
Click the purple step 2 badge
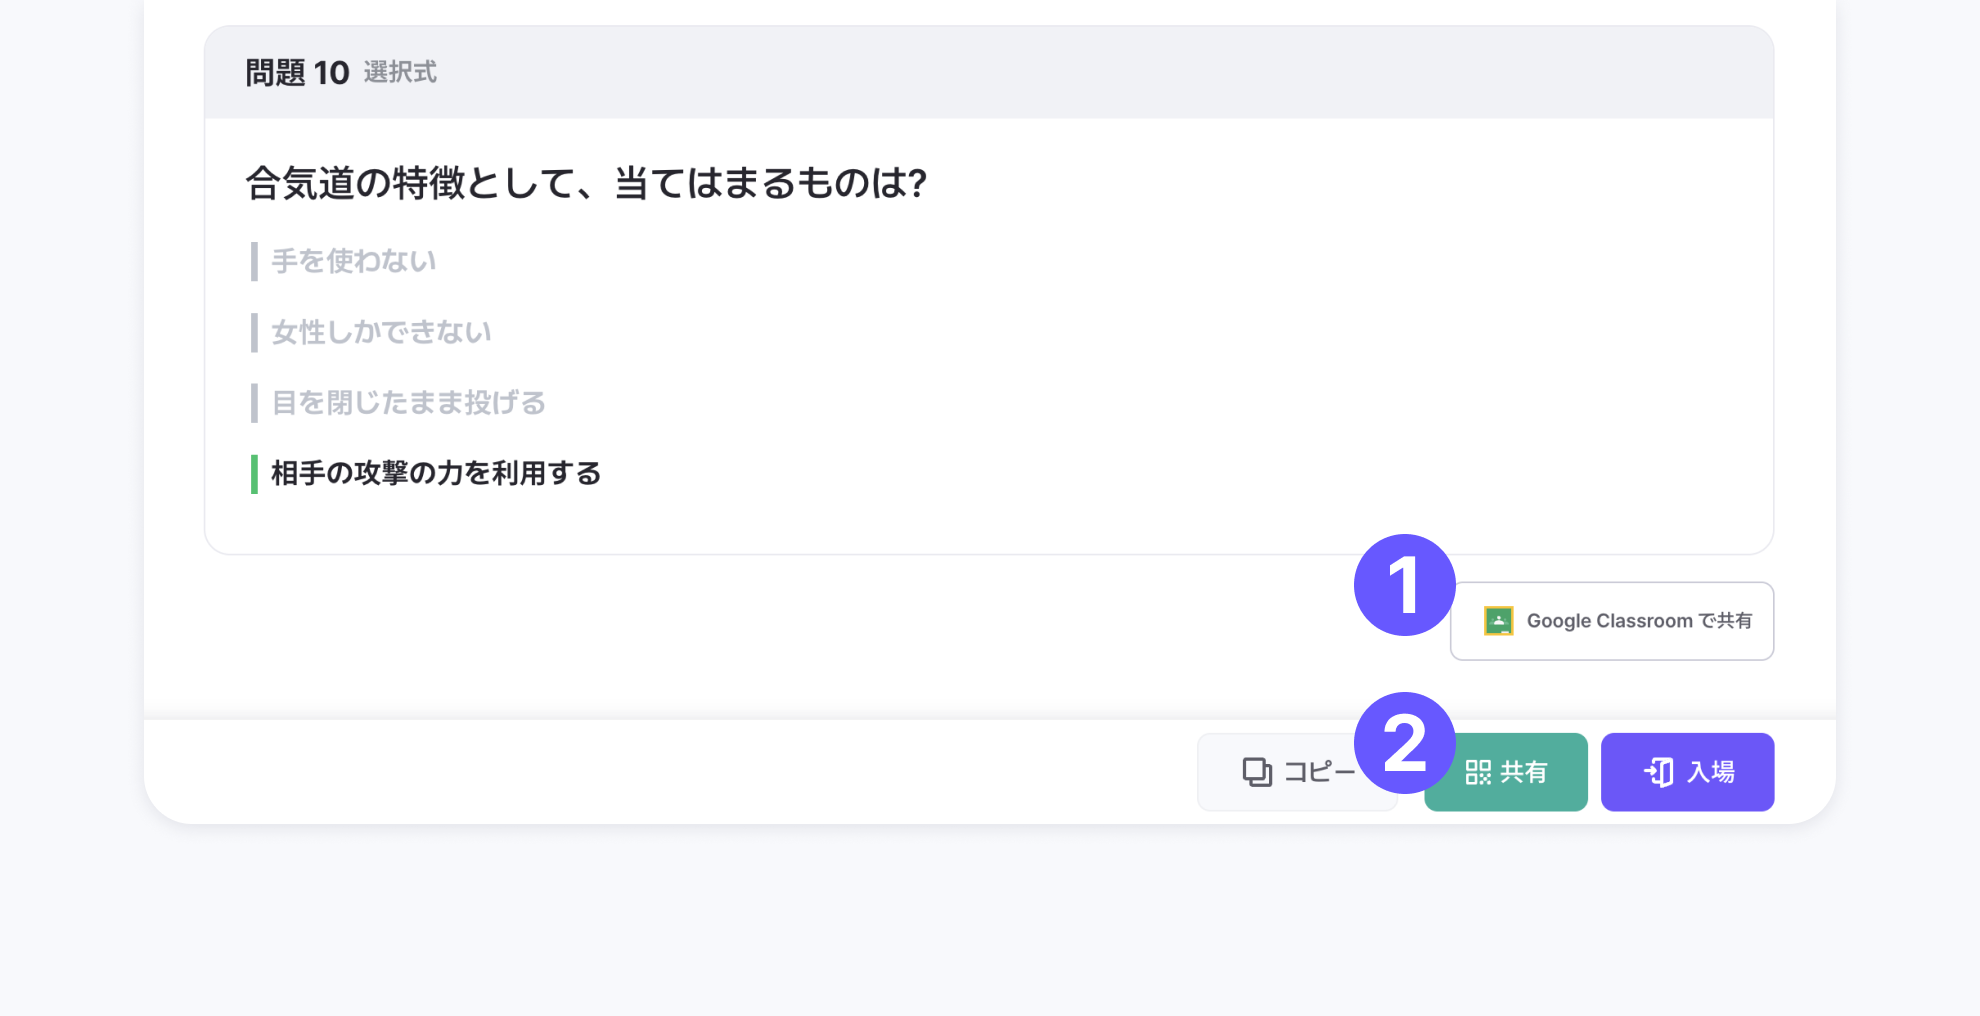pyautogui.click(x=1404, y=743)
